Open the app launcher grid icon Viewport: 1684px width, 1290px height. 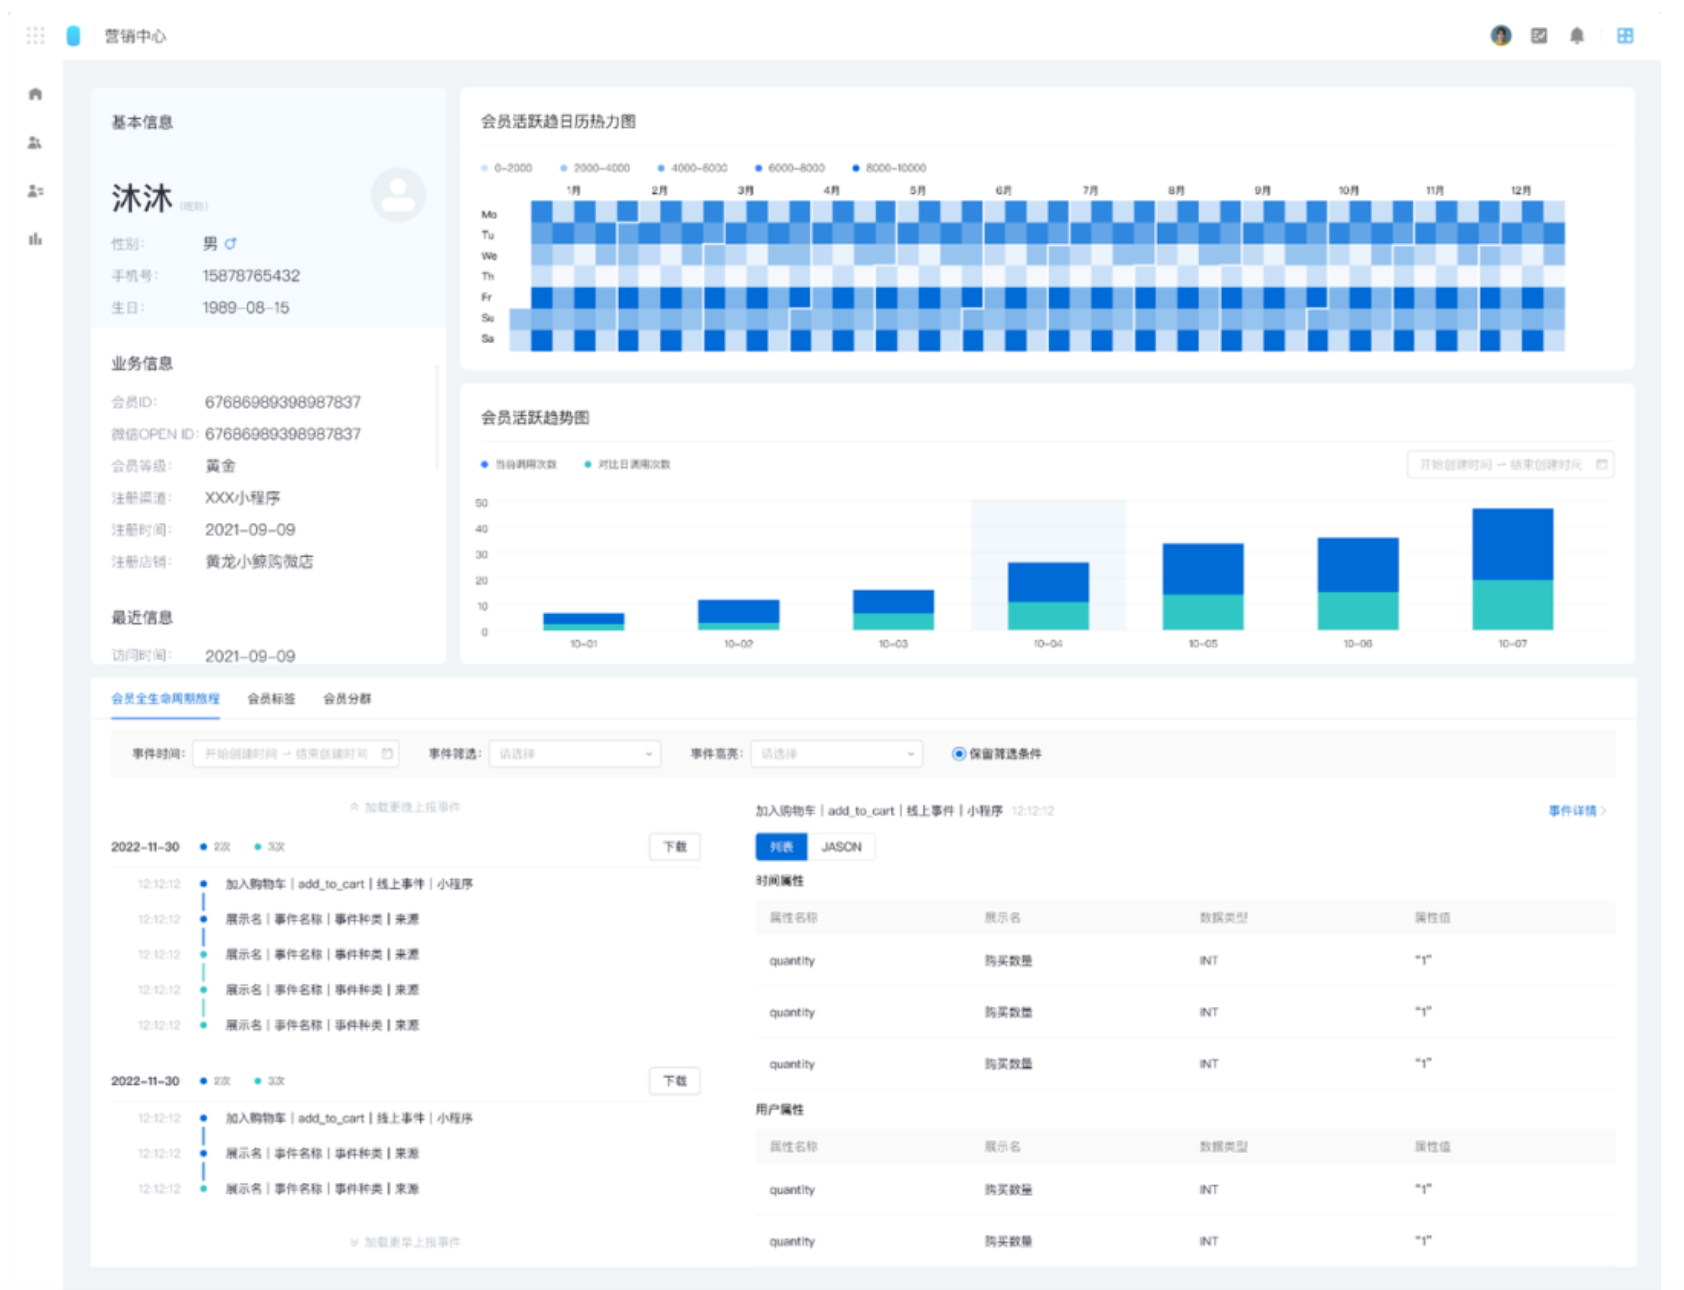tap(36, 36)
